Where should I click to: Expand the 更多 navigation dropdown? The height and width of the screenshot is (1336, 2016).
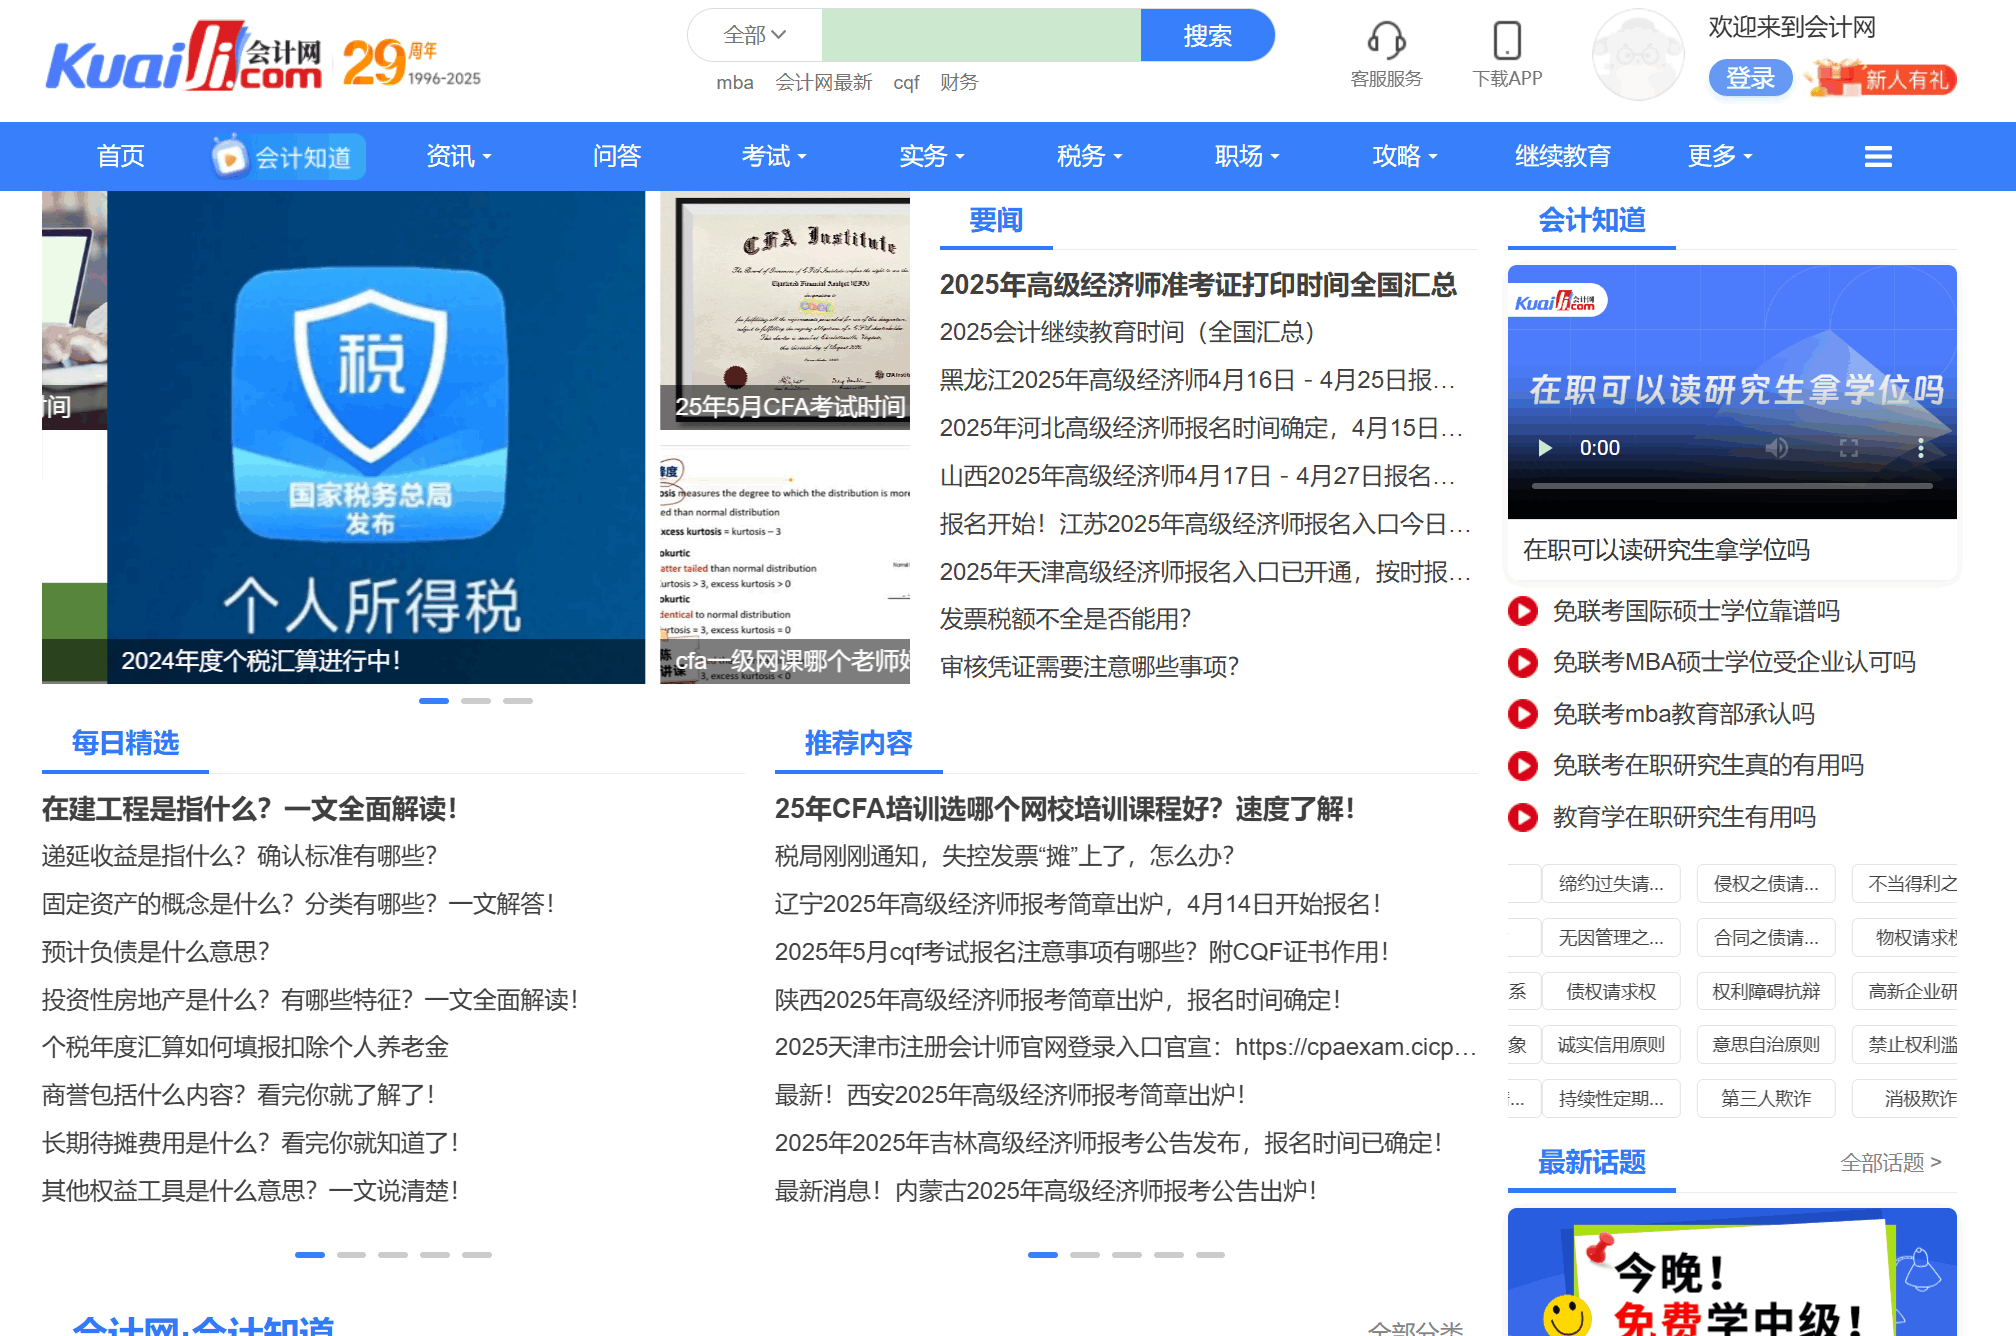1720,156
